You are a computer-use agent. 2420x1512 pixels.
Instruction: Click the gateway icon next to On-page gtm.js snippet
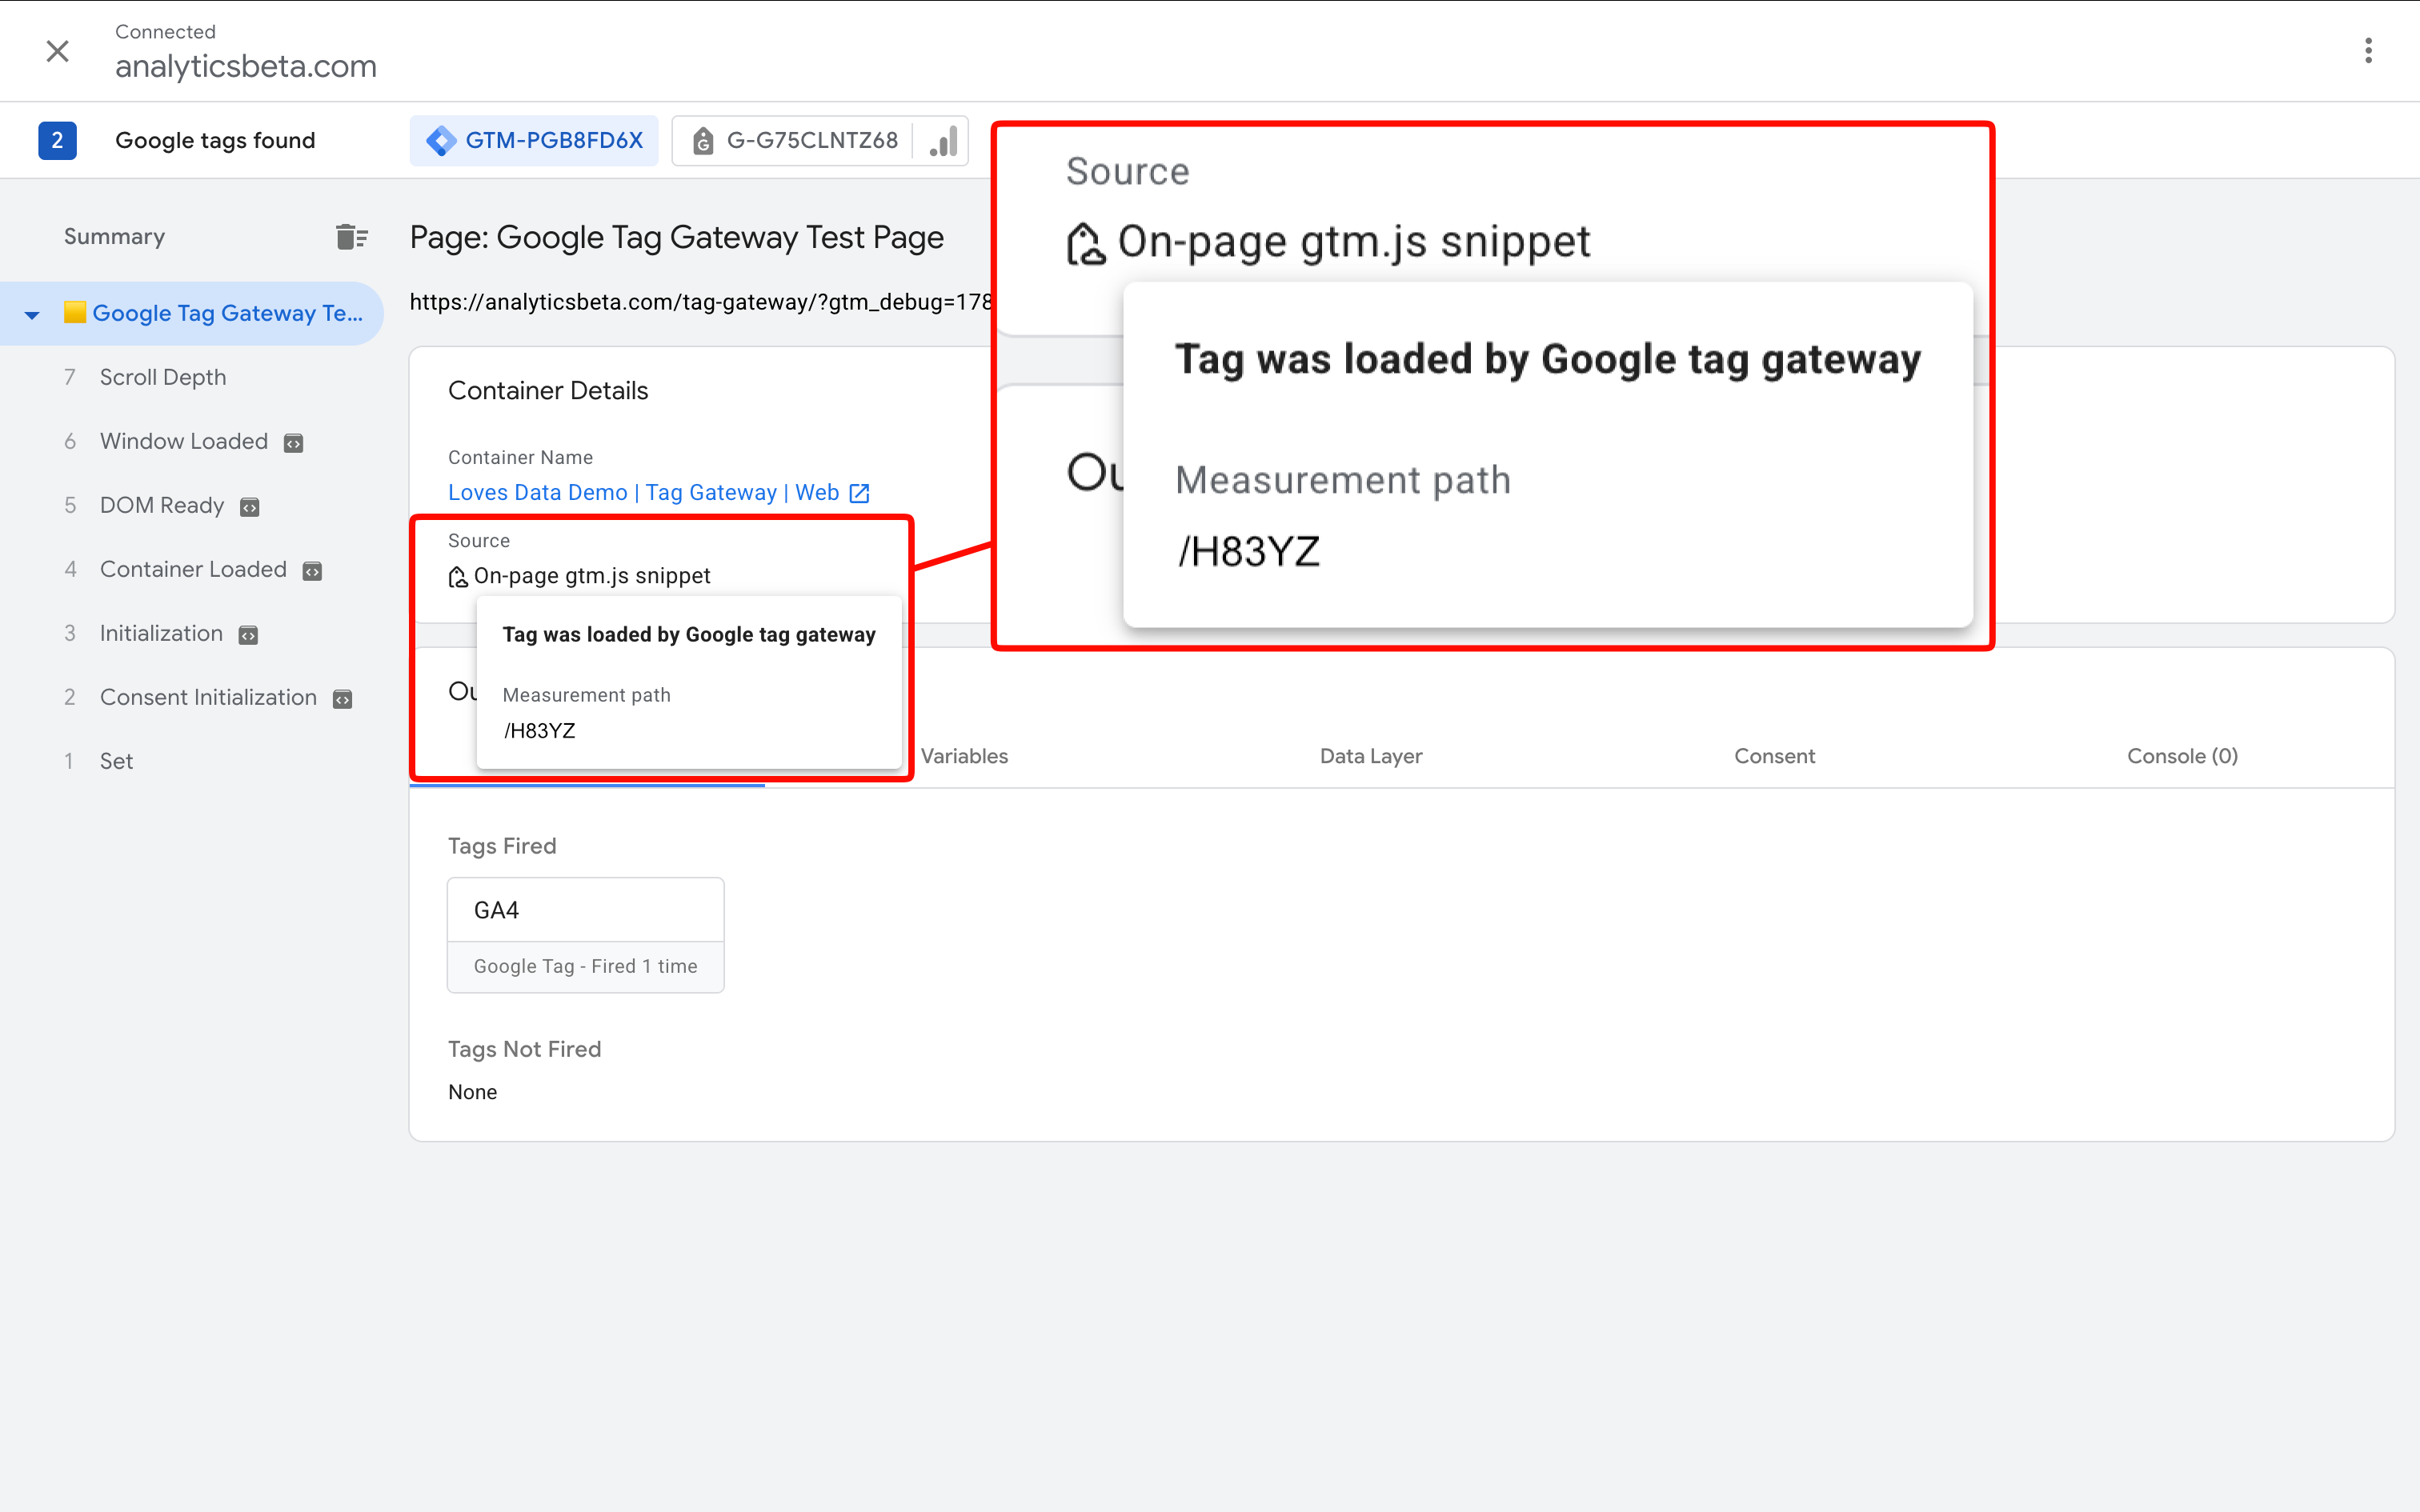click(x=458, y=577)
